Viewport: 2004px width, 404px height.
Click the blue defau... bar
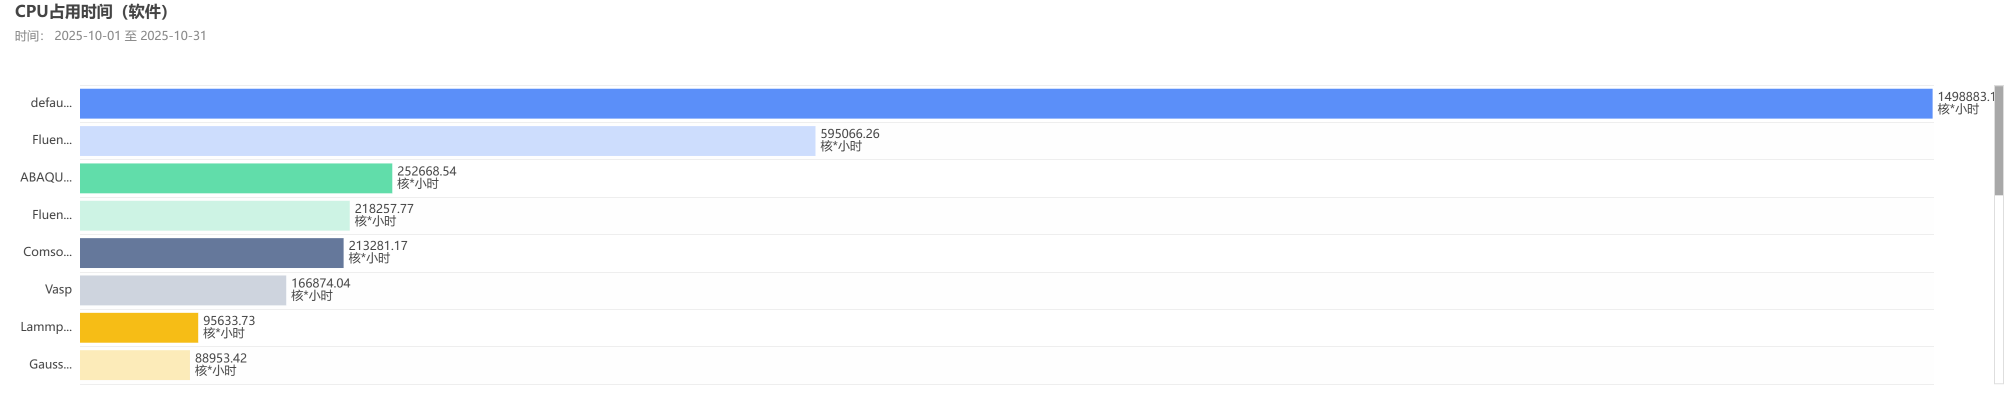point(1005,104)
